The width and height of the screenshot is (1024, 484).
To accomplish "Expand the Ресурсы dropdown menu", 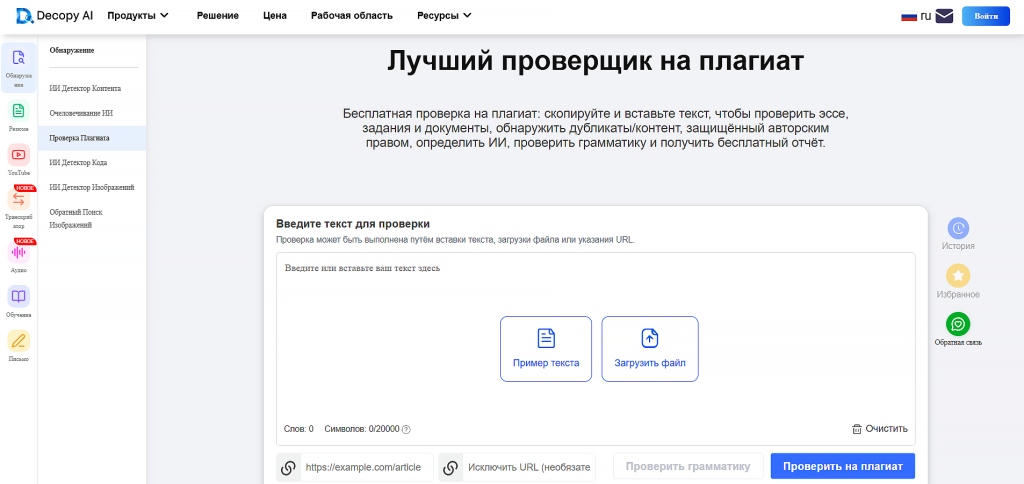I will pos(444,16).
